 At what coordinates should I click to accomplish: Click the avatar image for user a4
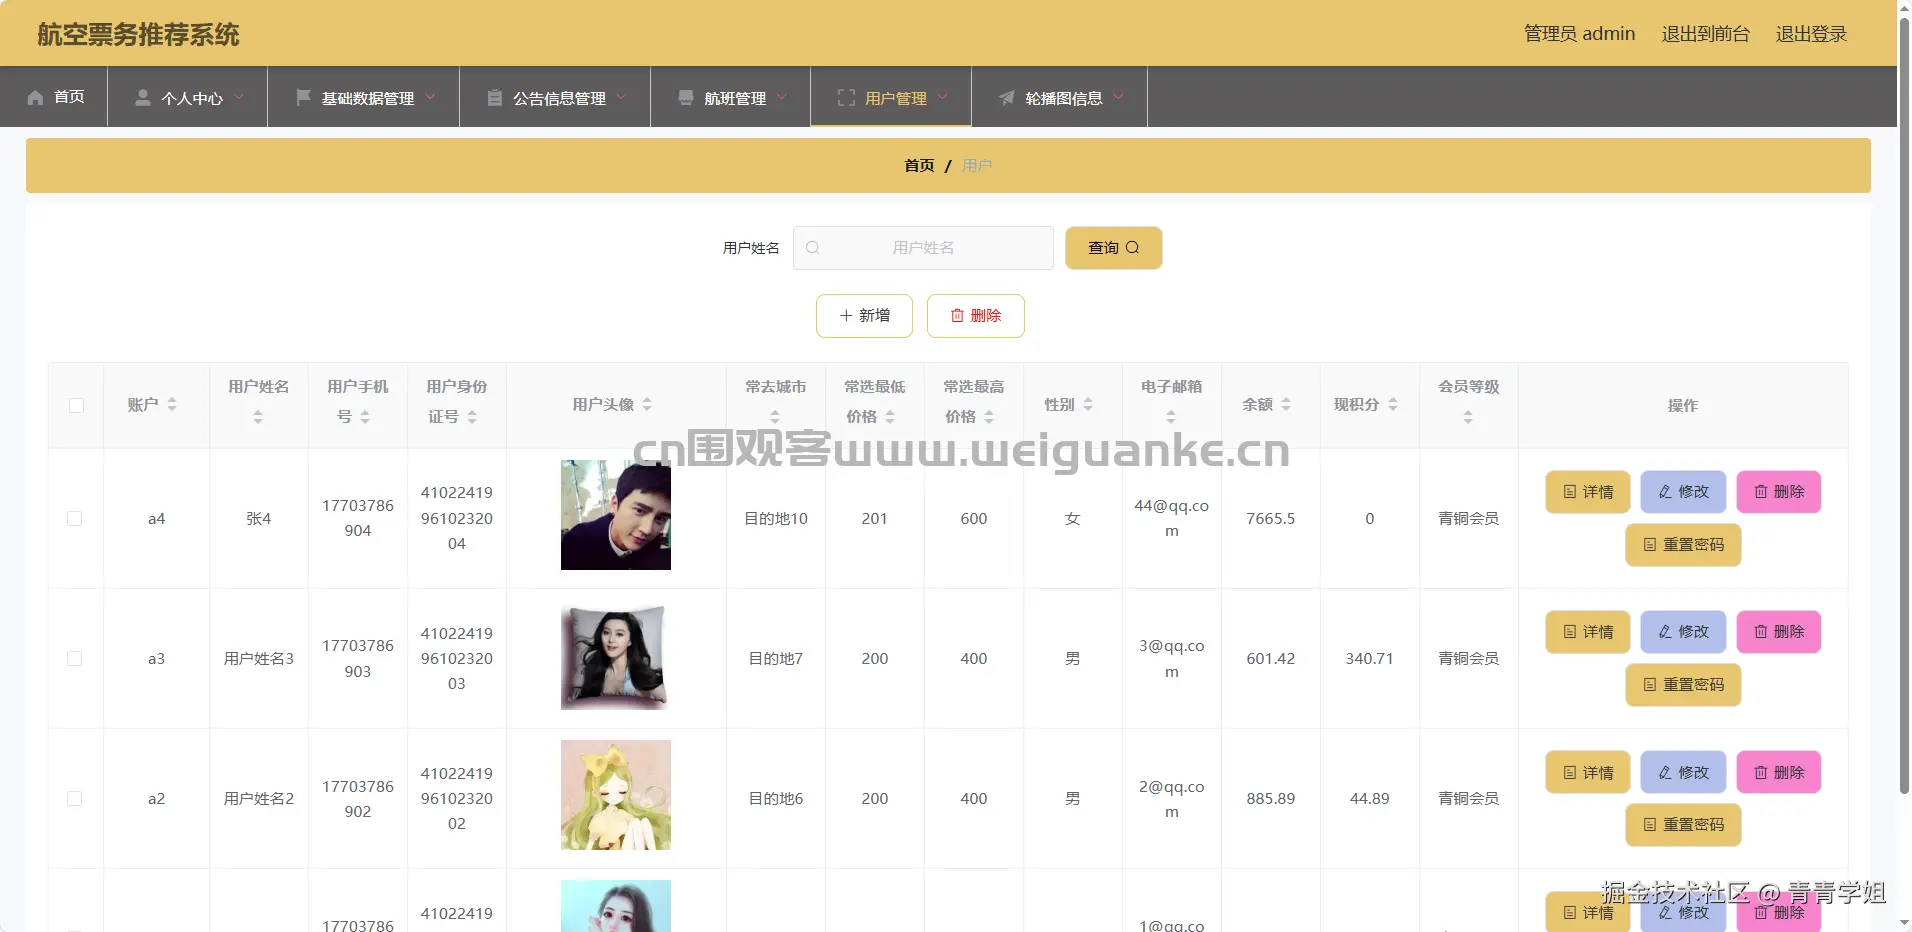[616, 515]
